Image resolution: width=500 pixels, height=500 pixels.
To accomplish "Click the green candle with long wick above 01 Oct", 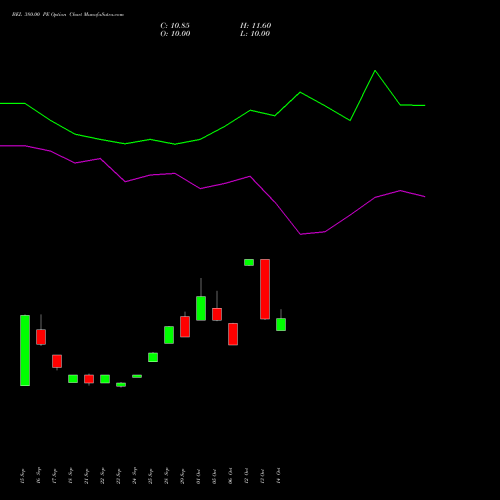I will click(201, 308).
